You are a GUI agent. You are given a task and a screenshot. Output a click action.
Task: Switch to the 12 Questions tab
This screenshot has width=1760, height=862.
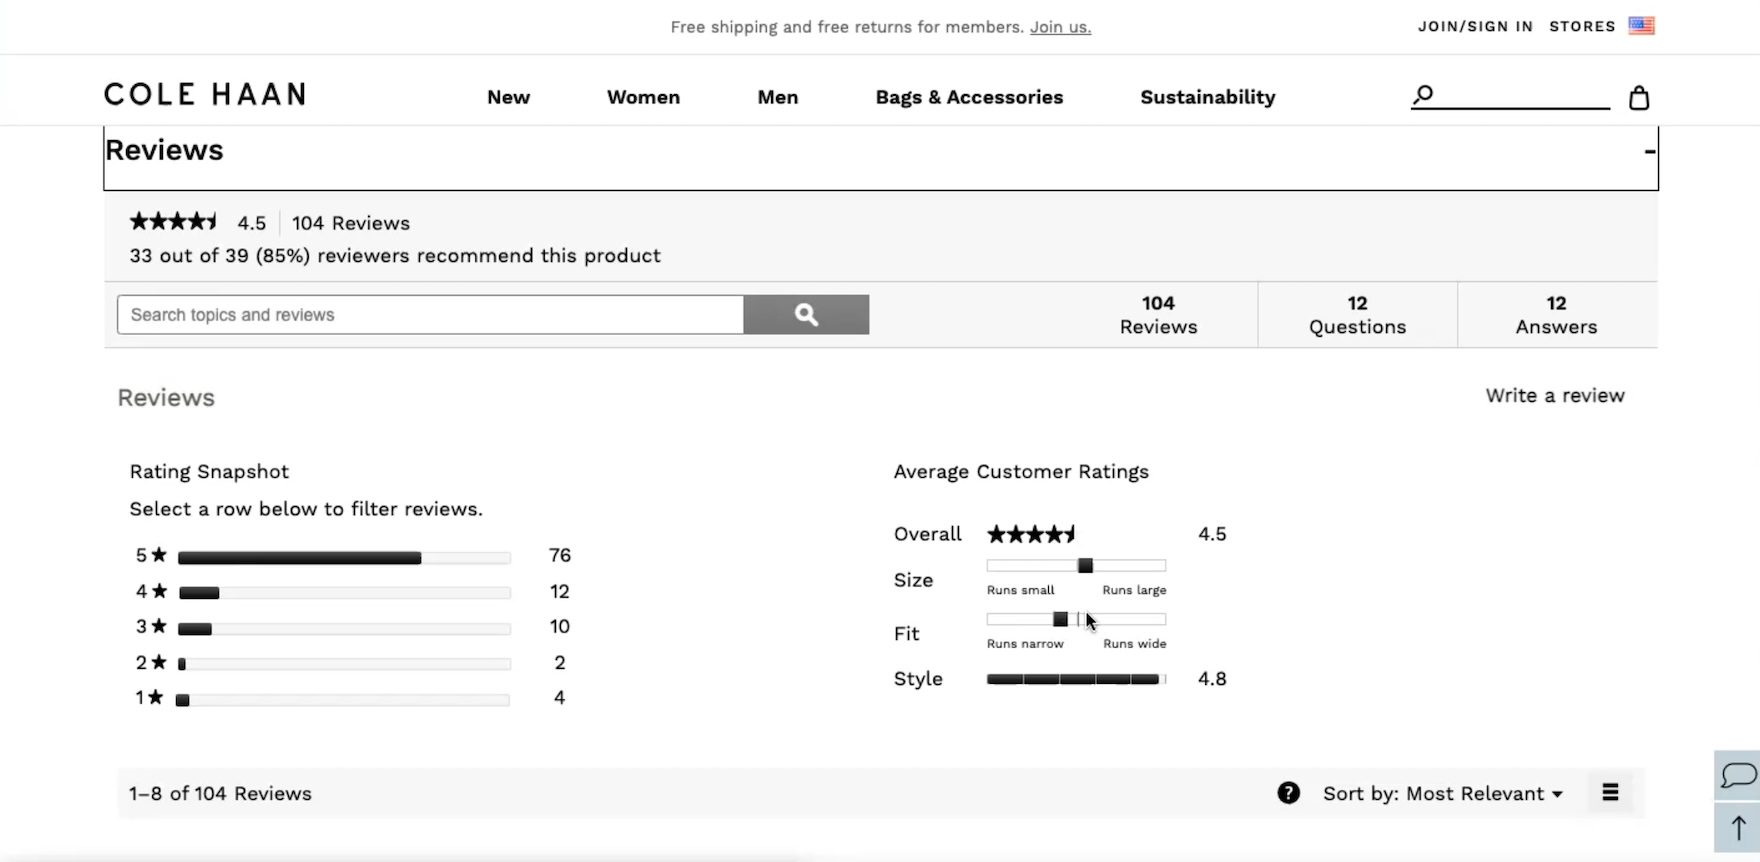point(1357,315)
